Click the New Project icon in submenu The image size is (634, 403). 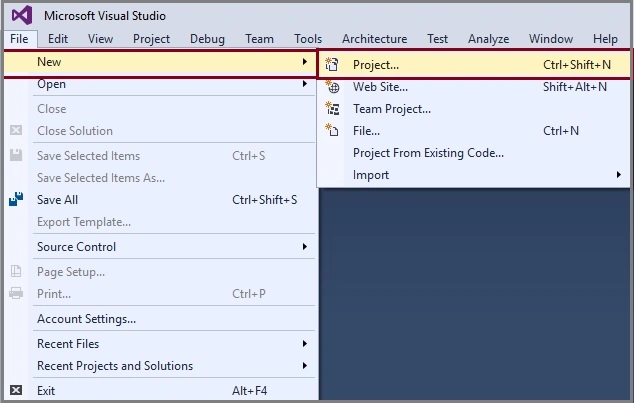coord(332,64)
